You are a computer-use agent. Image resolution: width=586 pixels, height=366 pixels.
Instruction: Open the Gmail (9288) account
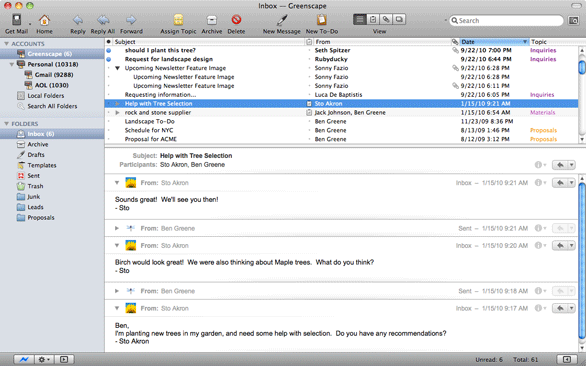[49, 75]
